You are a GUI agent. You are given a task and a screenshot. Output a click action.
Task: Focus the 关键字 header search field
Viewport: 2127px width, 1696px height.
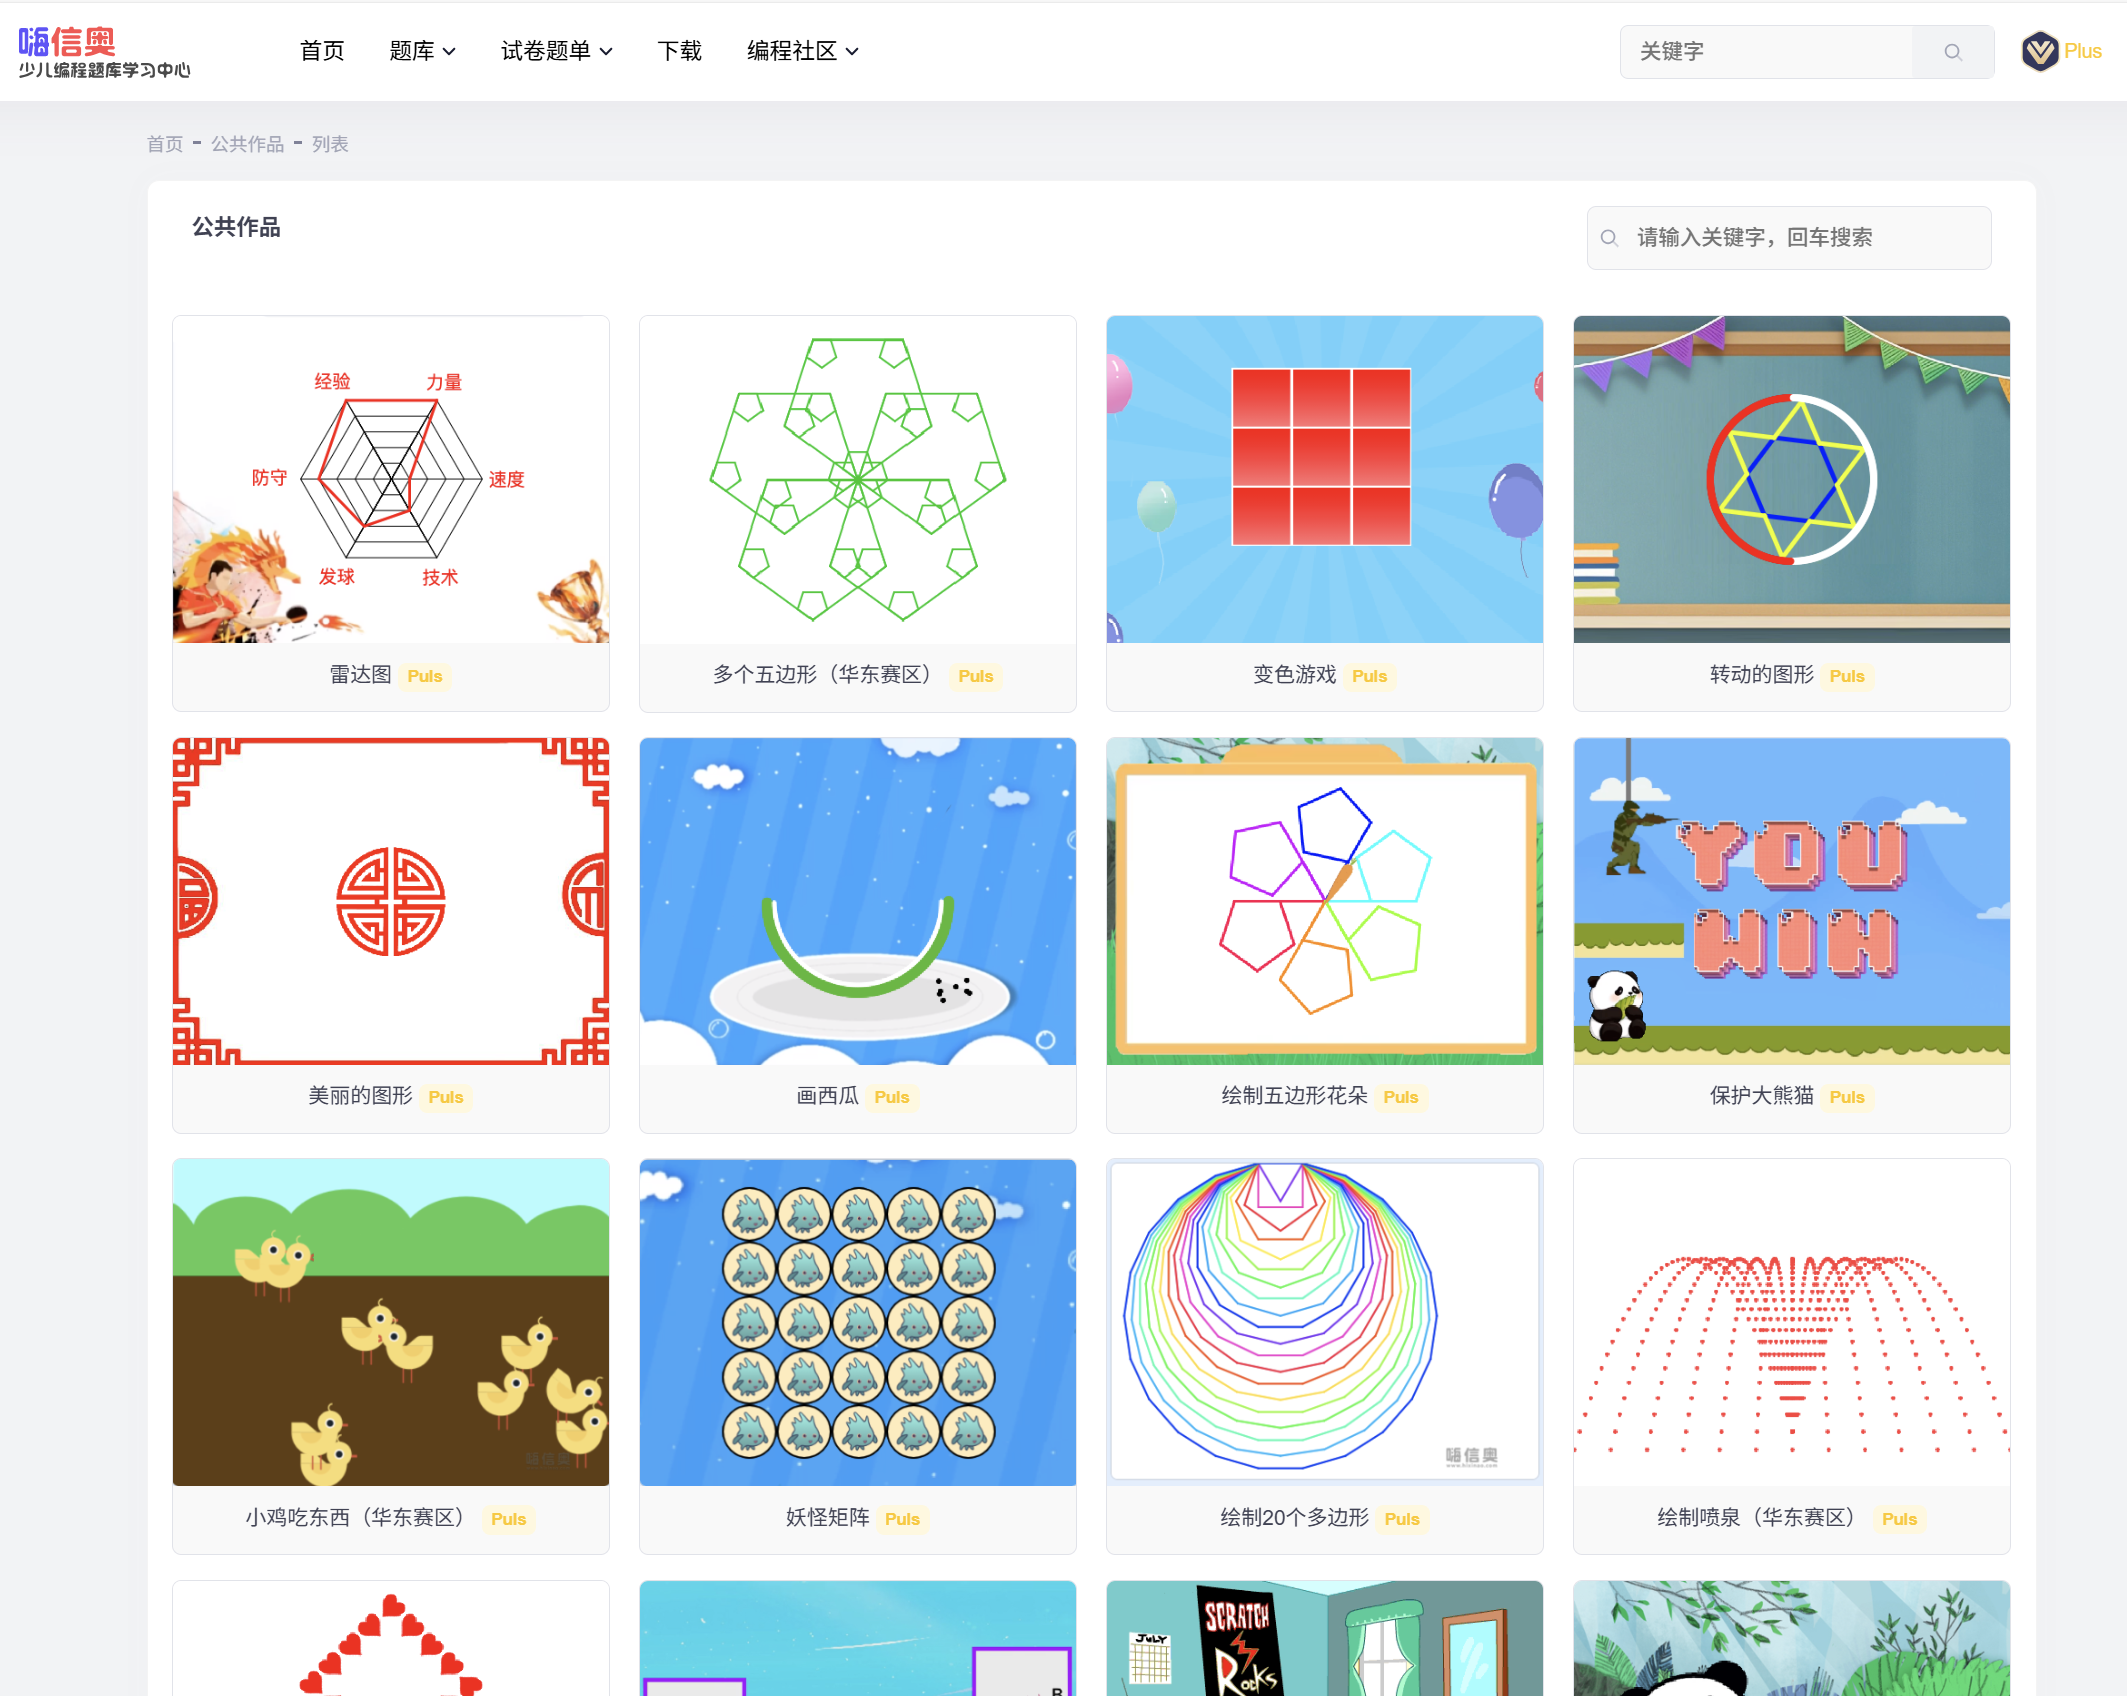pos(1766,52)
